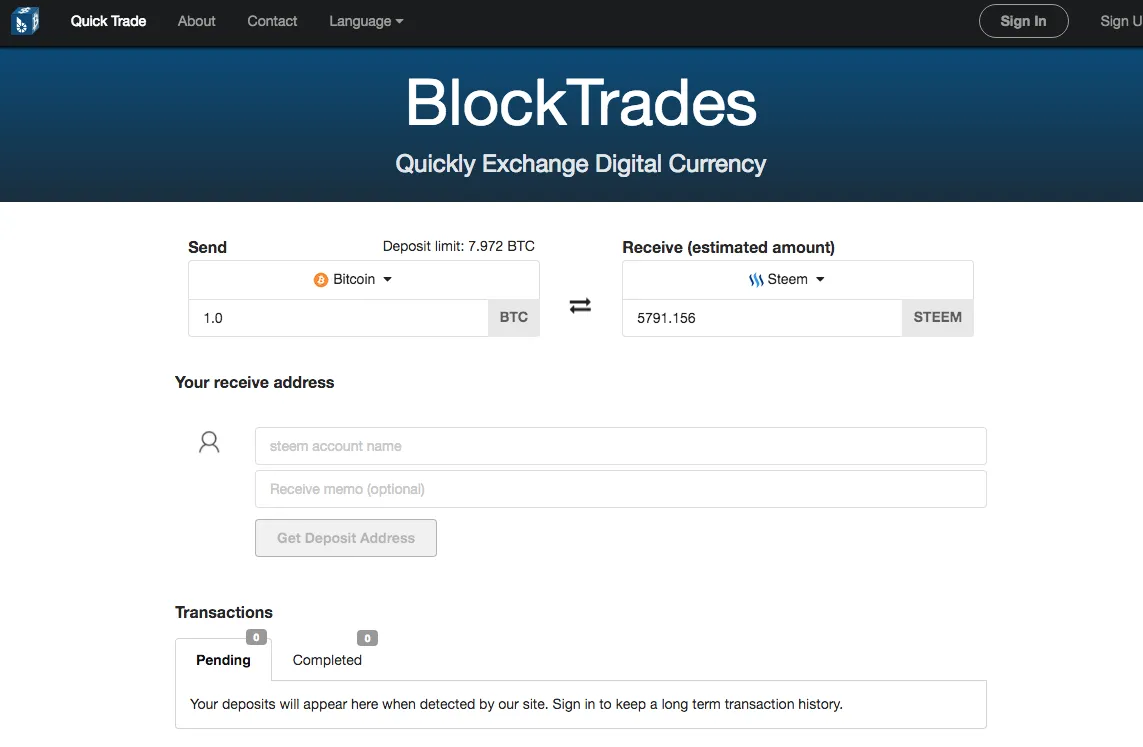This screenshot has height=747, width=1143.
Task: Go to the About page
Action: pos(197,21)
